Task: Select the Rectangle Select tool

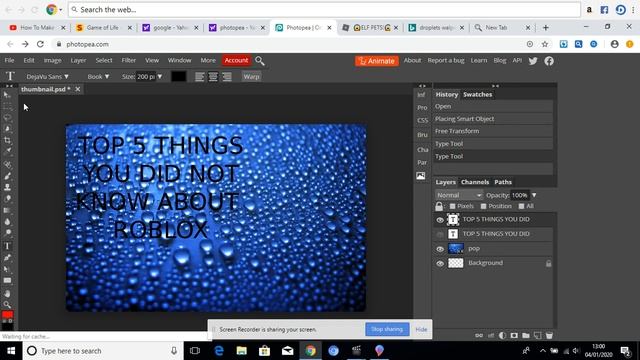Action: click(7, 106)
